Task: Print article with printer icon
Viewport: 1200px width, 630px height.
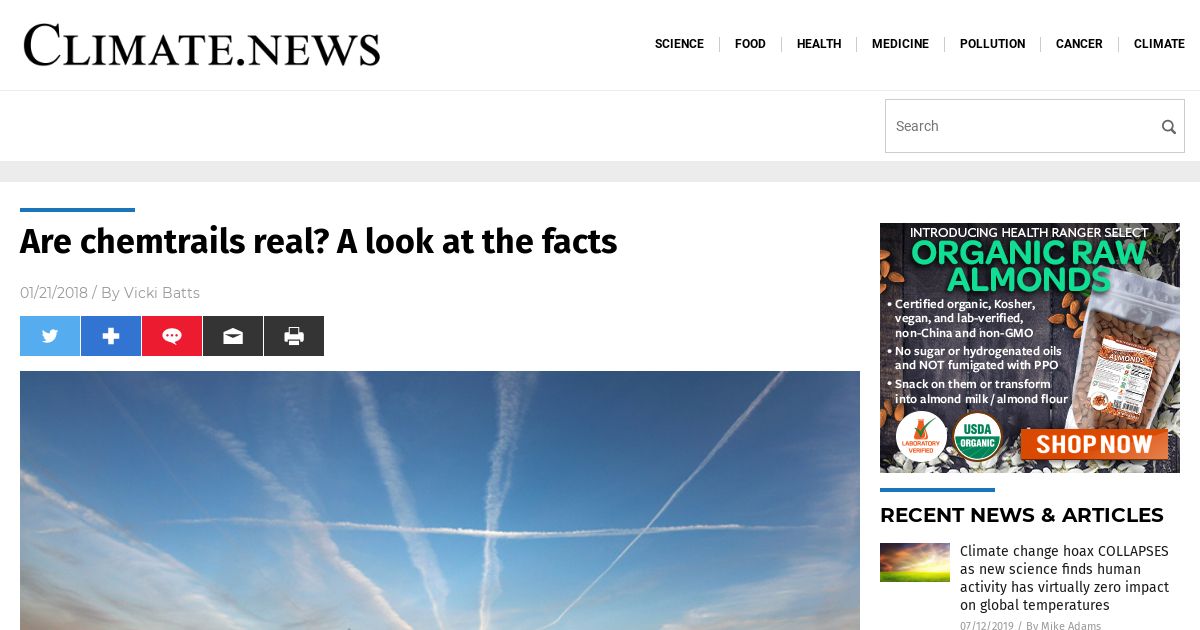Action: [294, 336]
